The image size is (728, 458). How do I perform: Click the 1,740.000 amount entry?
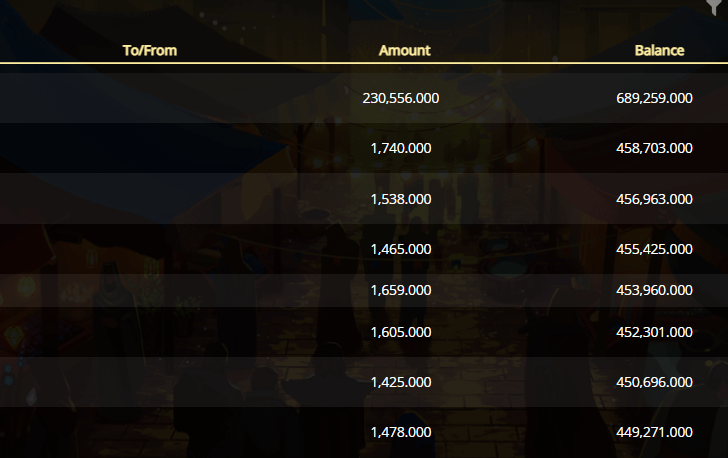click(x=401, y=148)
